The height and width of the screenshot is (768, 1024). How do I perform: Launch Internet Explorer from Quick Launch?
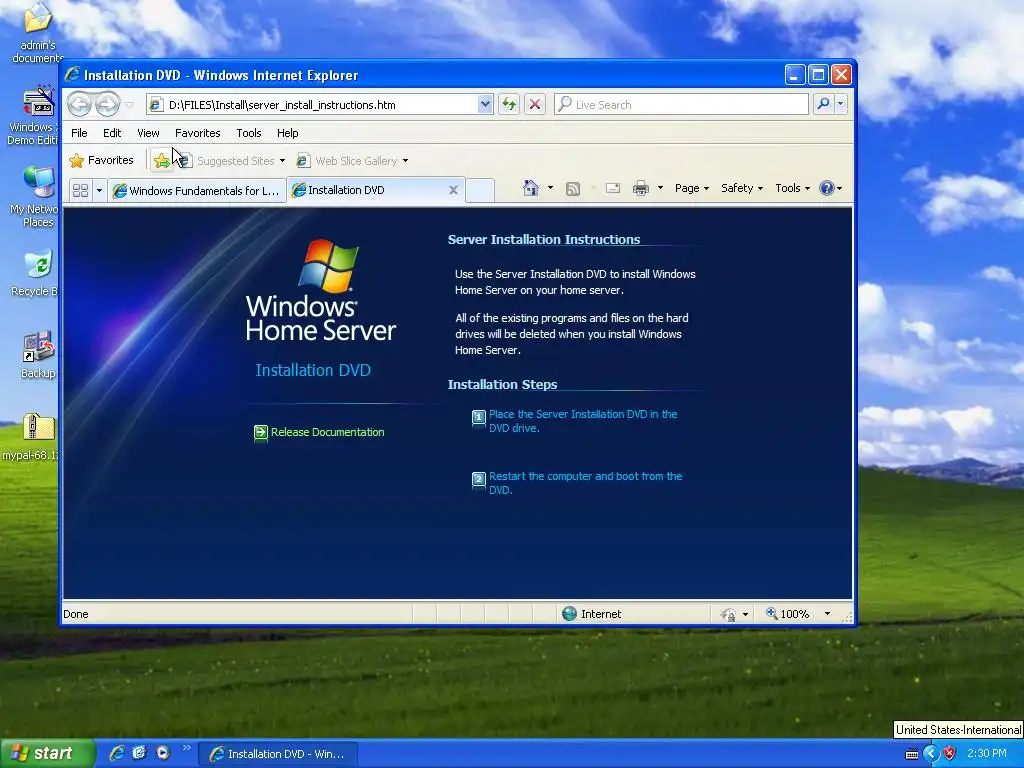(116, 753)
